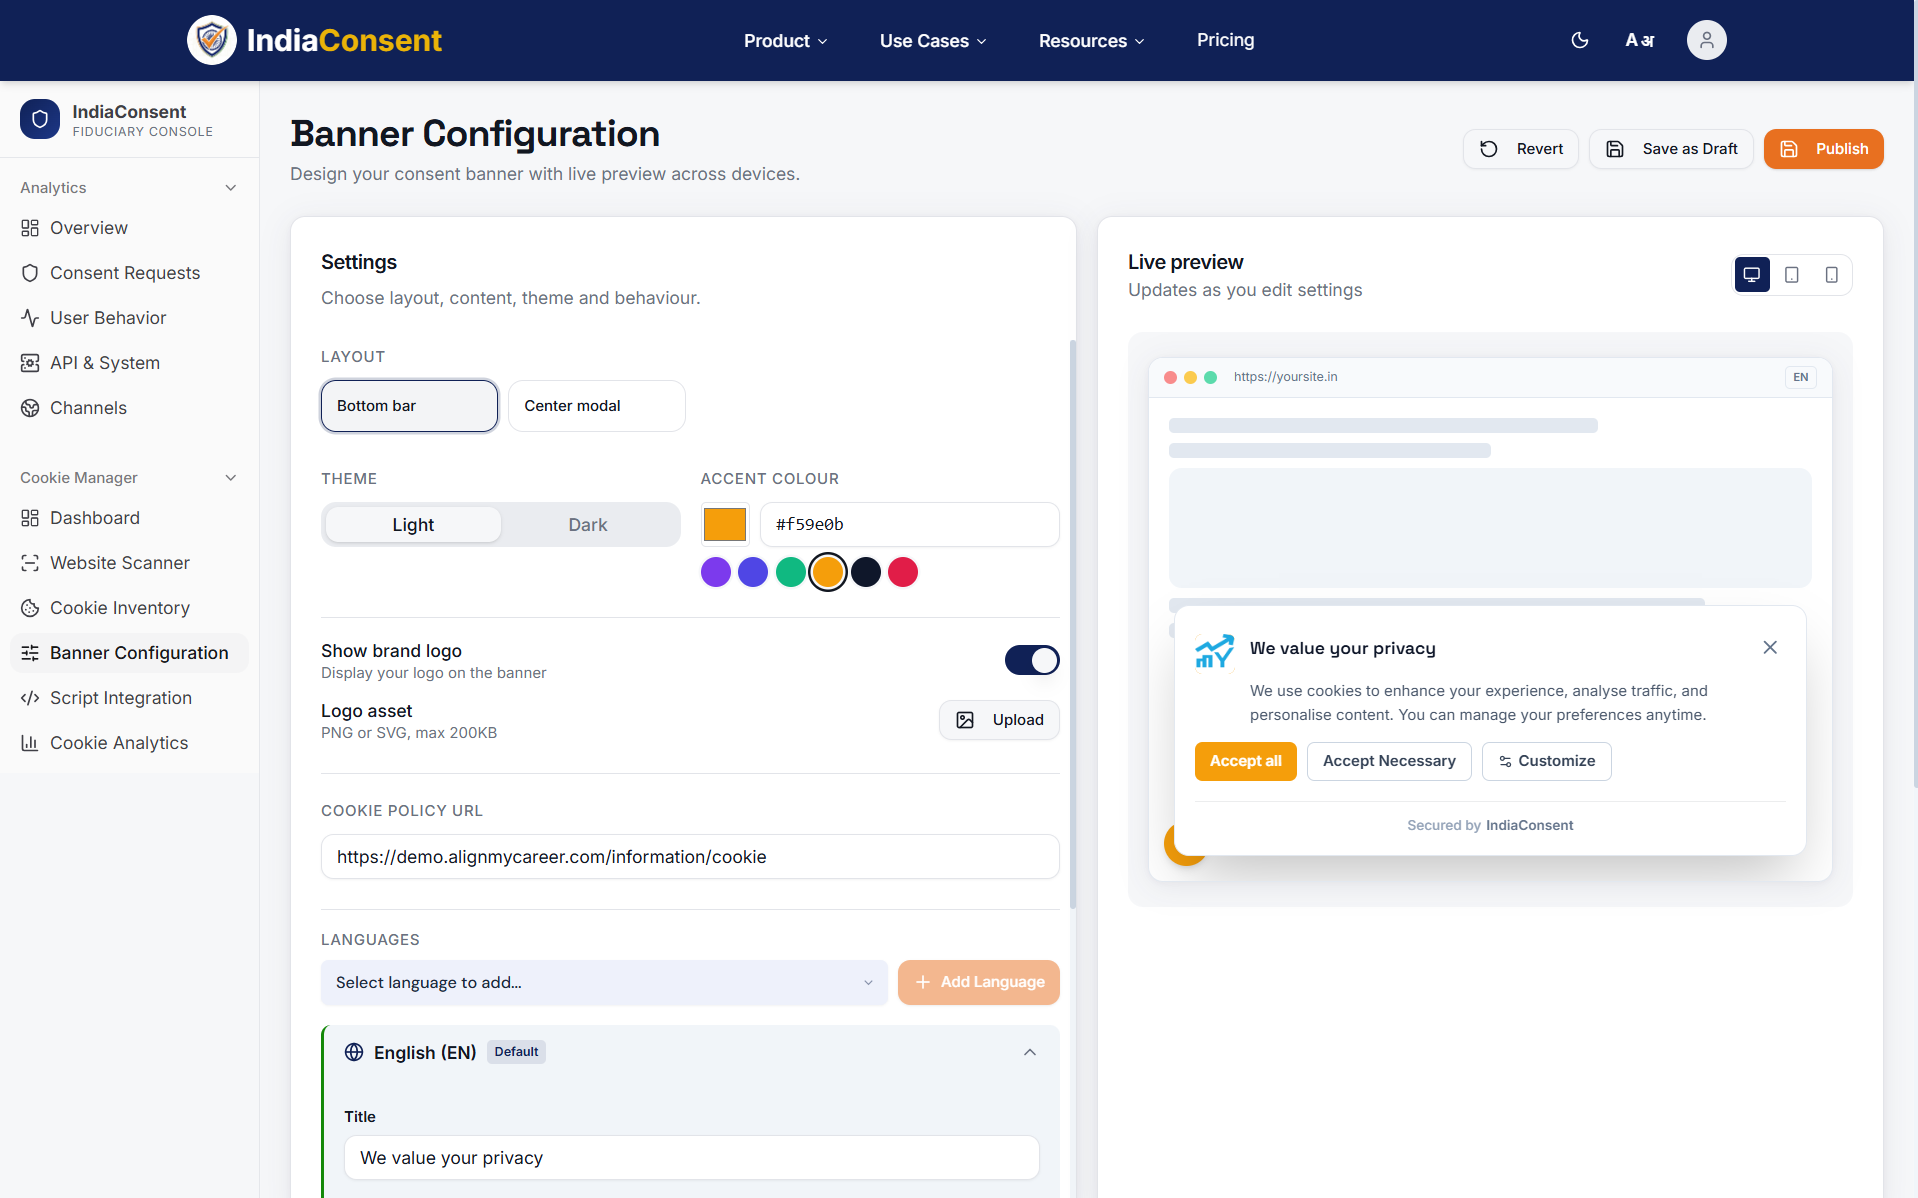This screenshot has height=1198, width=1918.
Task: Collapse the English (EN) language panel
Action: click(x=1030, y=1052)
